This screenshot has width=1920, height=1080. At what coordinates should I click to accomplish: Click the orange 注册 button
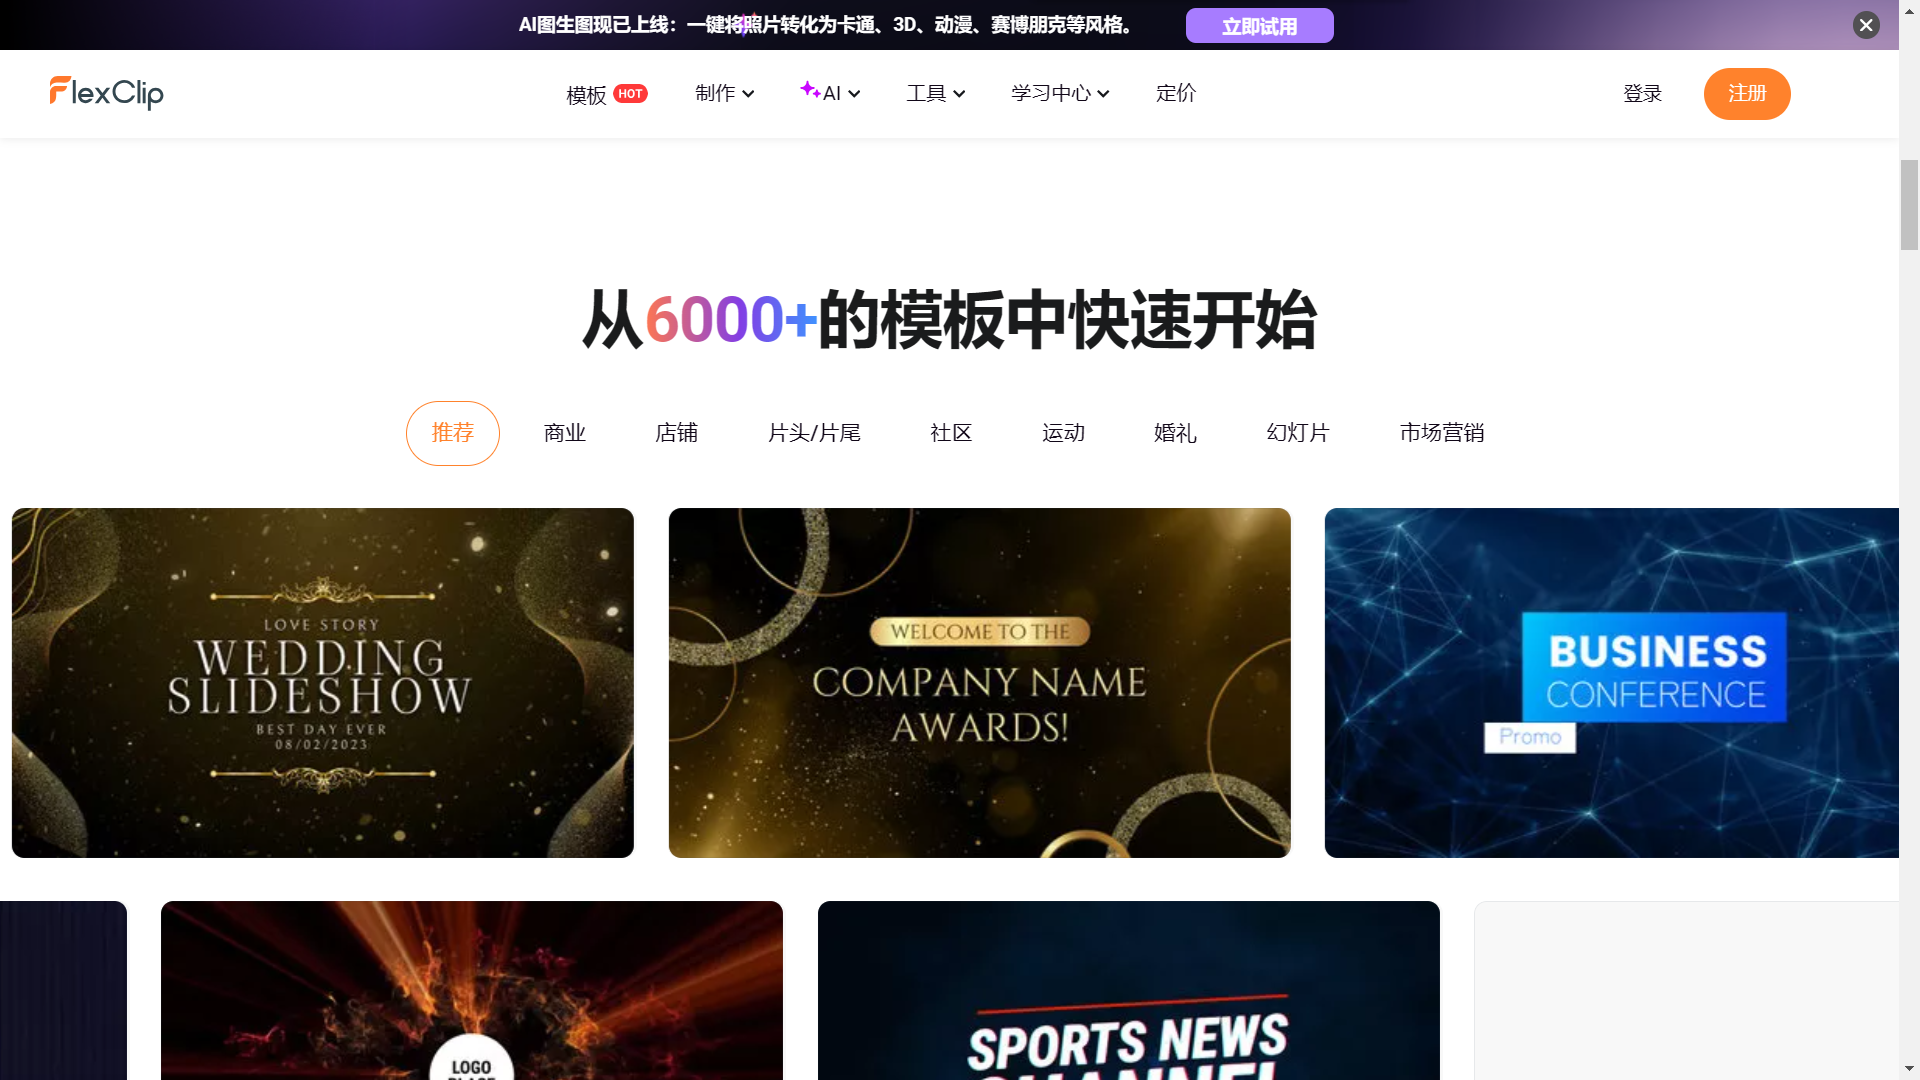coord(1747,93)
